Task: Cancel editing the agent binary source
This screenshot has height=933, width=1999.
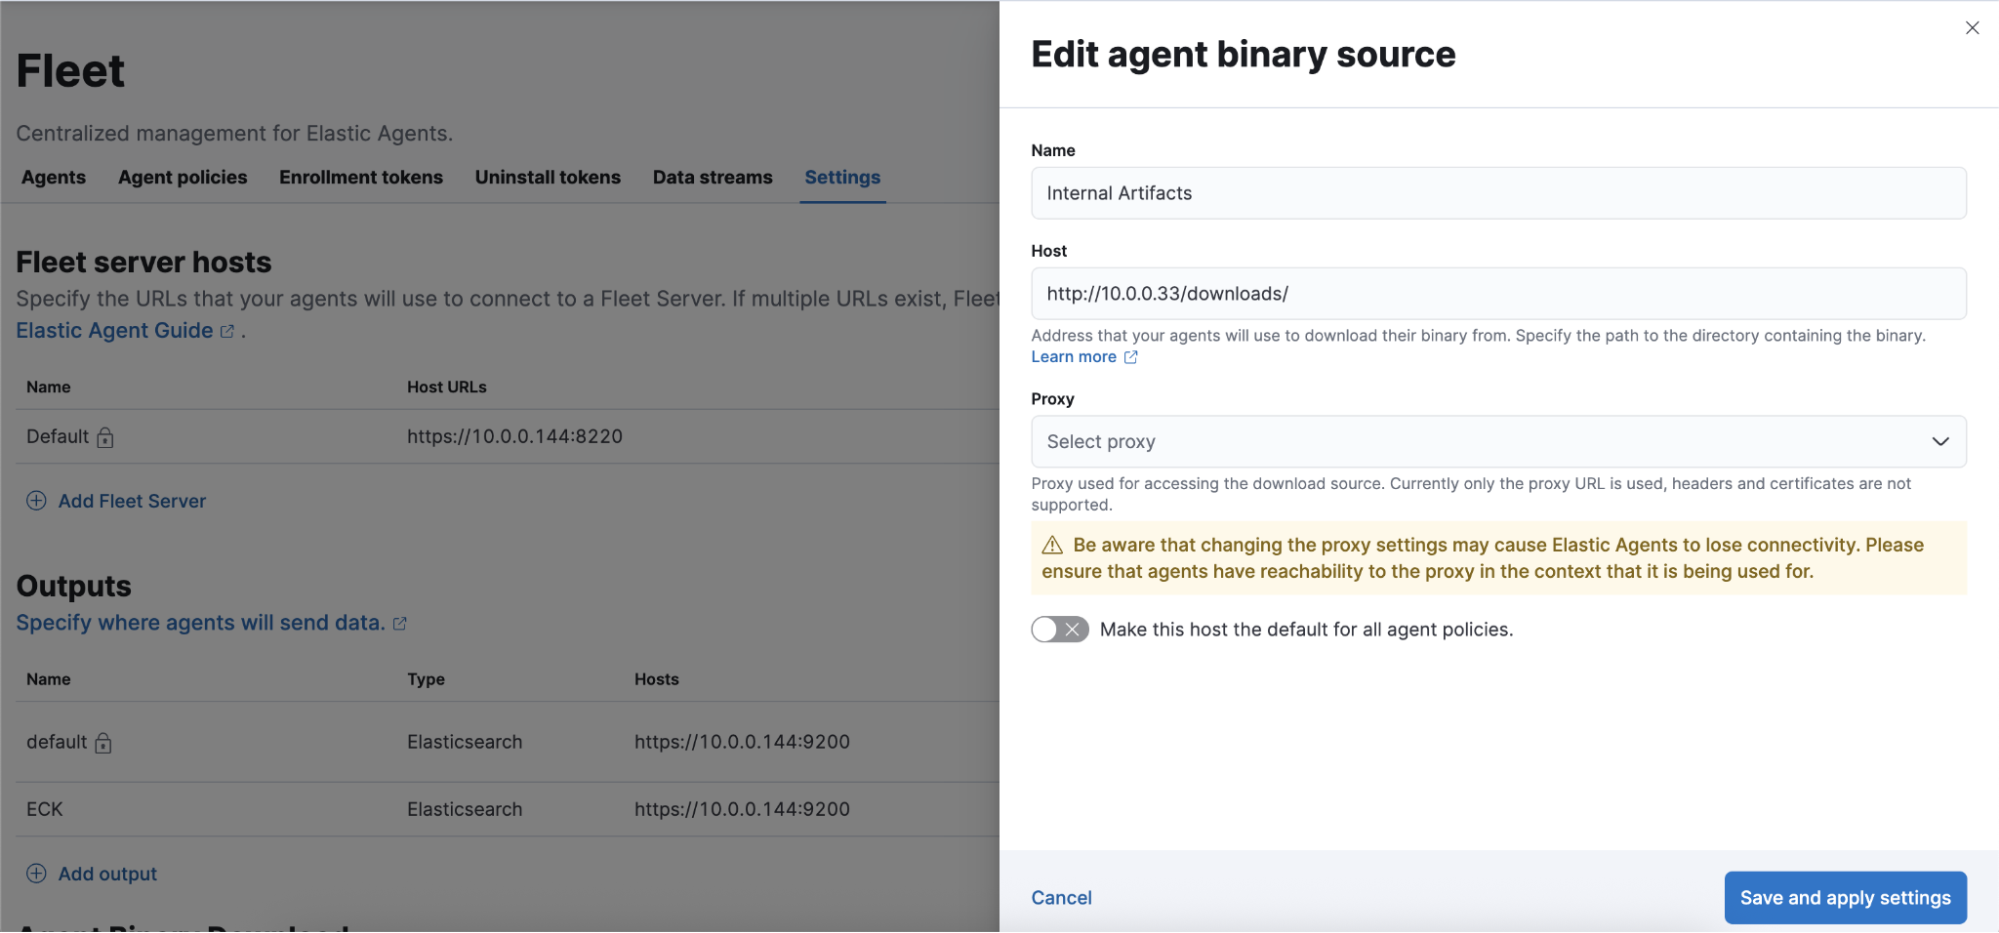Action: 1061,897
